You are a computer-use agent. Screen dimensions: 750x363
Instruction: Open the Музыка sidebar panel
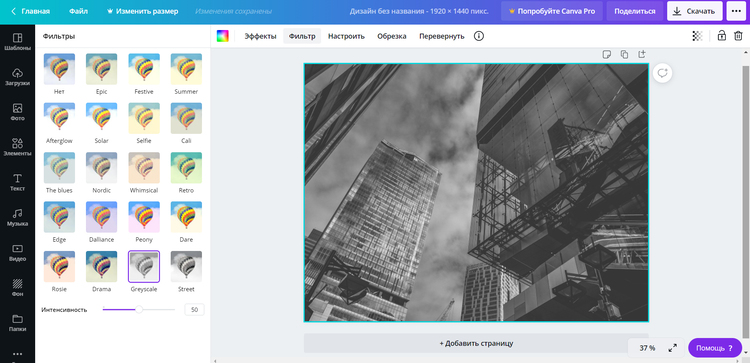coord(17,217)
